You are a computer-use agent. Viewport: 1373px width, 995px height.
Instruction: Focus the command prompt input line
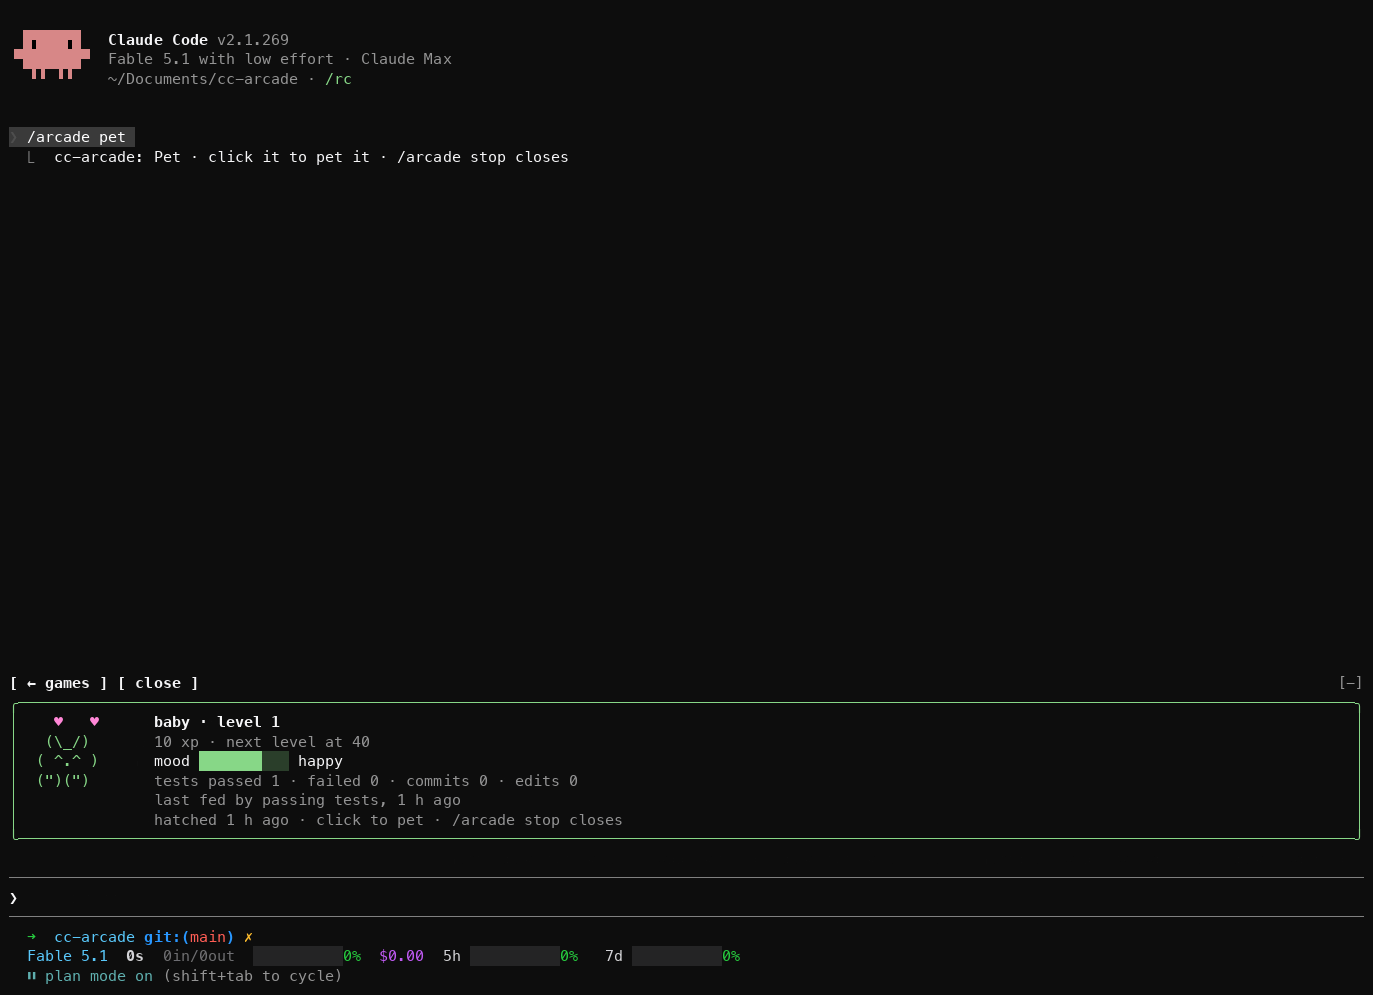coord(686,898)
